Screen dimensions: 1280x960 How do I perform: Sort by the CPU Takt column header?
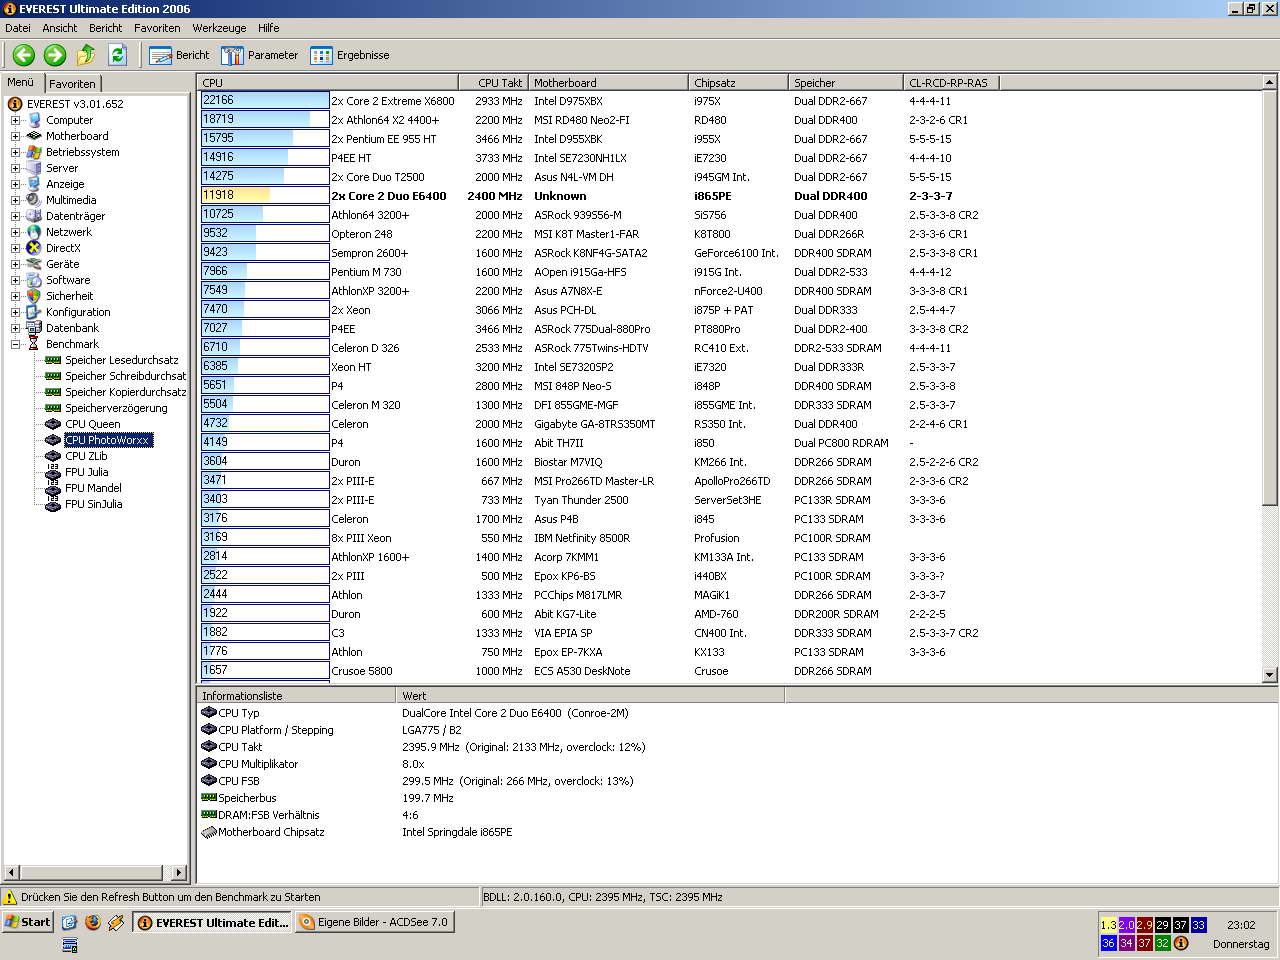493,83
